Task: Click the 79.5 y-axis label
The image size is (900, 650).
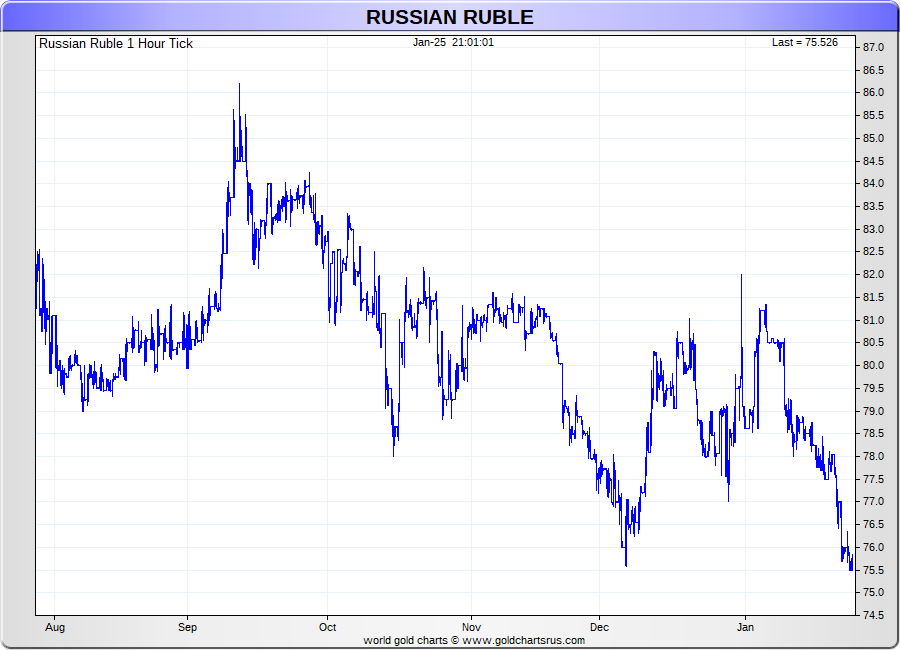Action: (x=874, y=388)
